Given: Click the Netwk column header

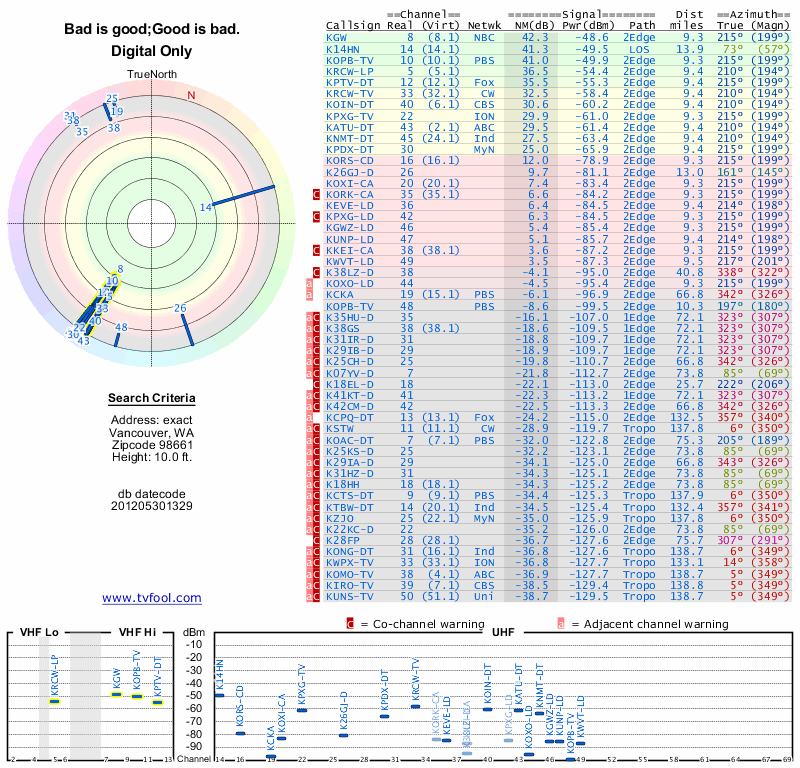Looking at the screenshot, I should click(x=484, y=26).
